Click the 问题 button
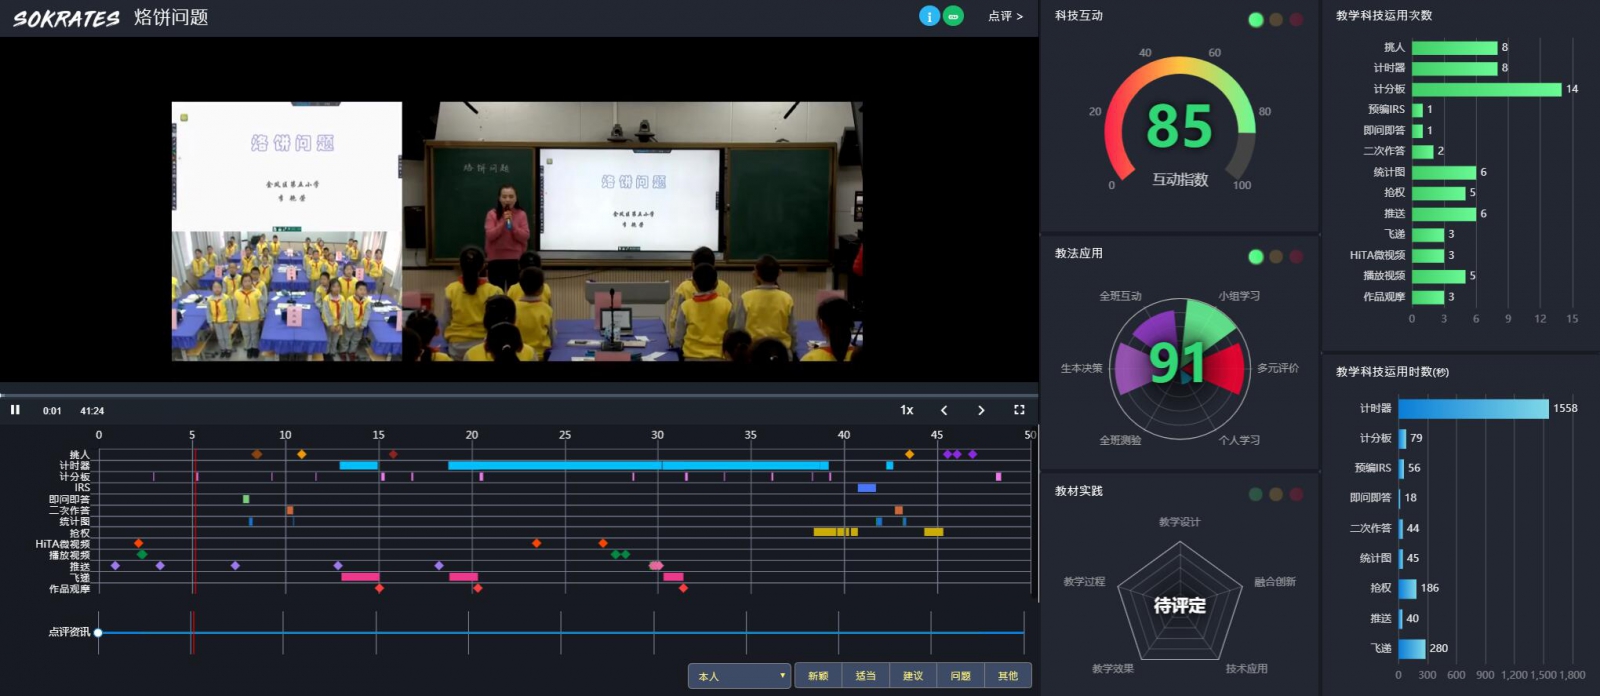1600x696 pixels. click(960, 676)
